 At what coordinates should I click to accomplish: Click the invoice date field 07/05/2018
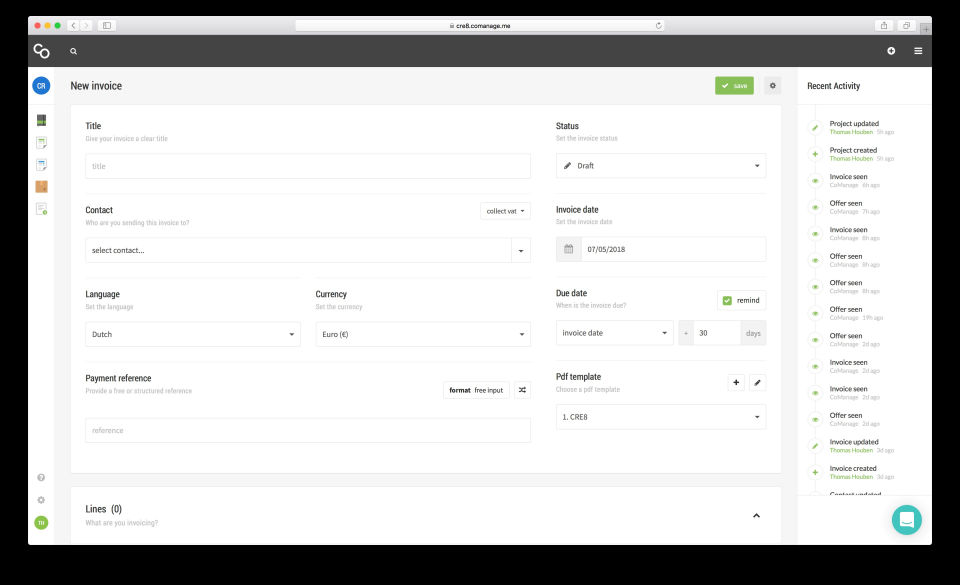pos(673,249)
